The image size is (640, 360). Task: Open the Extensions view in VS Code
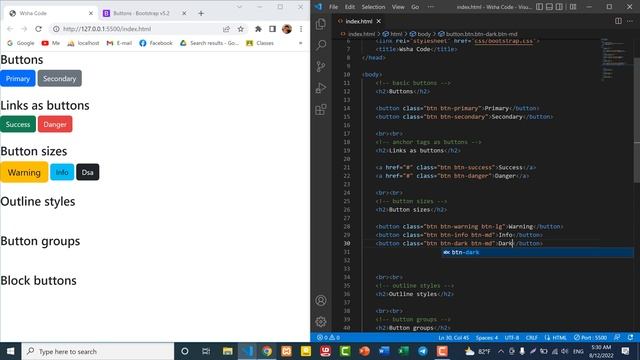321,109
